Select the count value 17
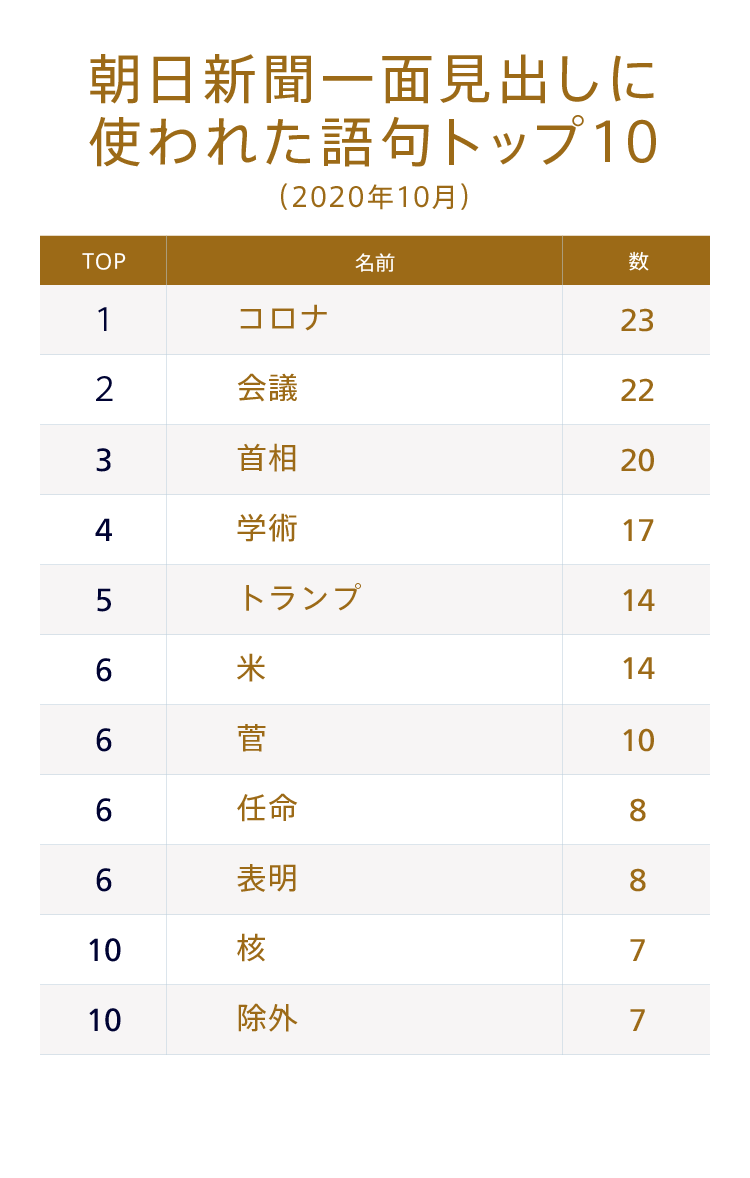 [x=637, y=530]
